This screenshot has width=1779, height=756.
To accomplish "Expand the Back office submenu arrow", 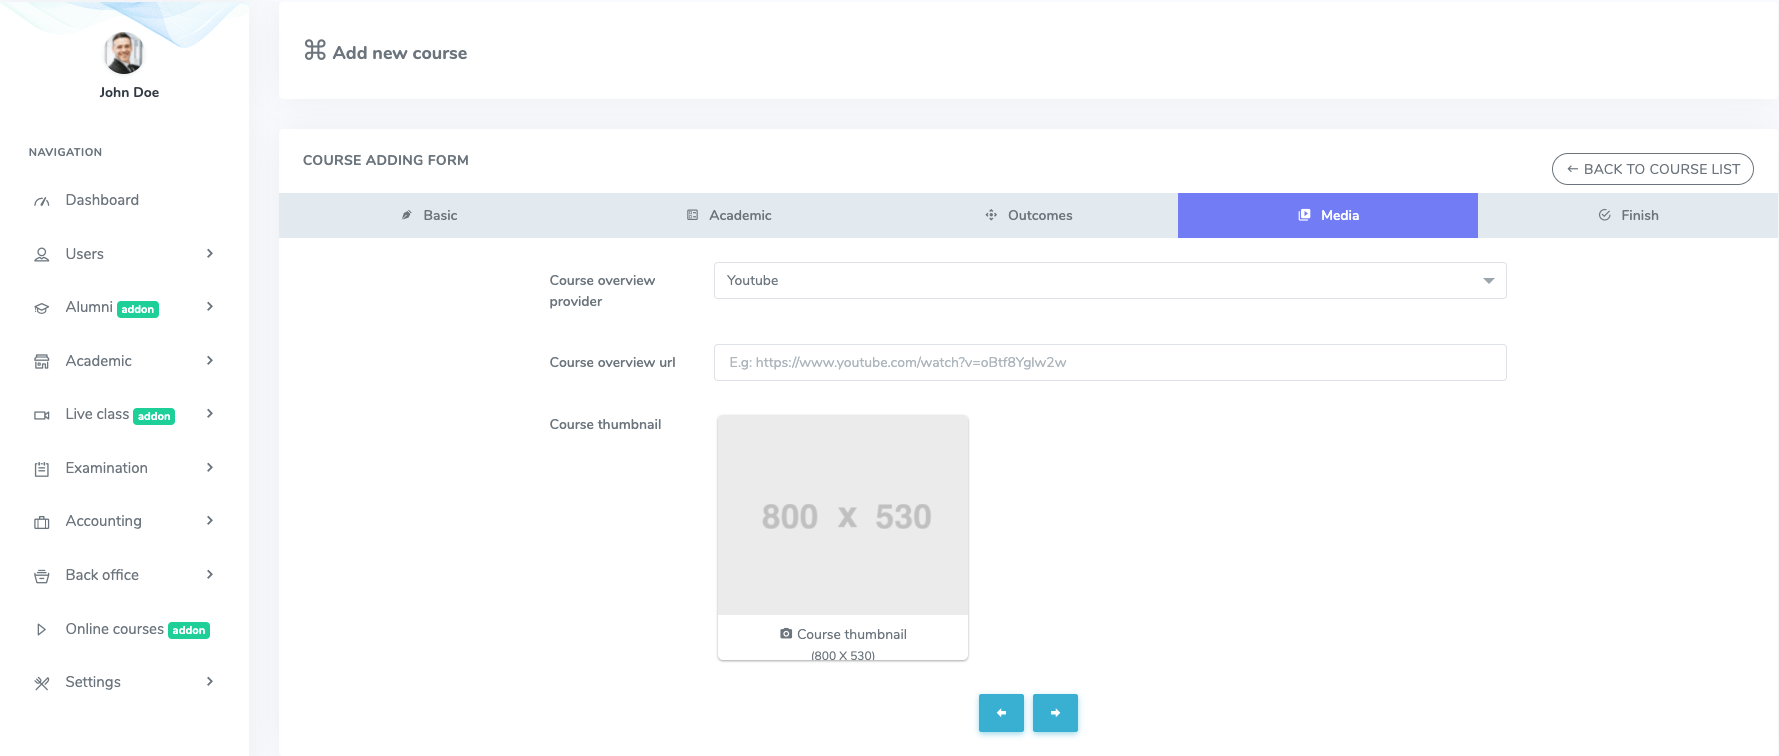I will pos(210,575).
